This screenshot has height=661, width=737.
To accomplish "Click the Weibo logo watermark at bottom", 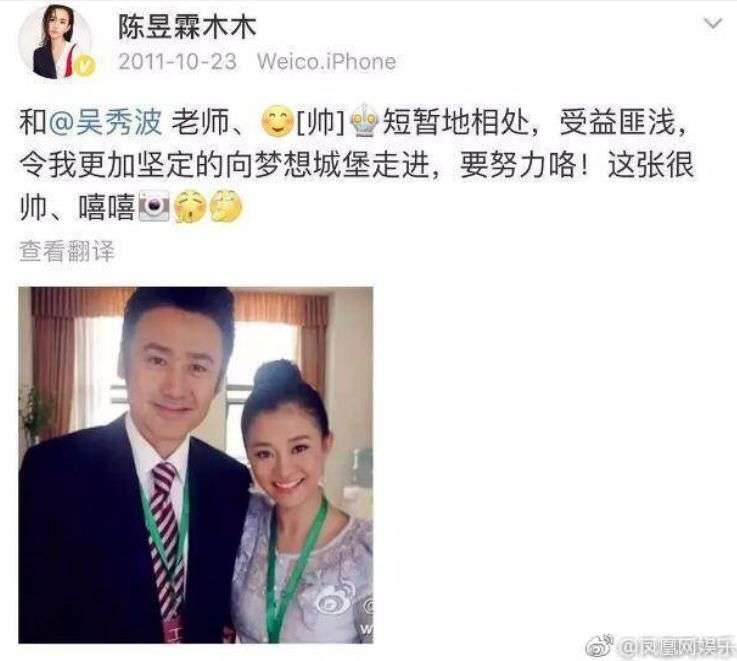I will pos(600,646).
